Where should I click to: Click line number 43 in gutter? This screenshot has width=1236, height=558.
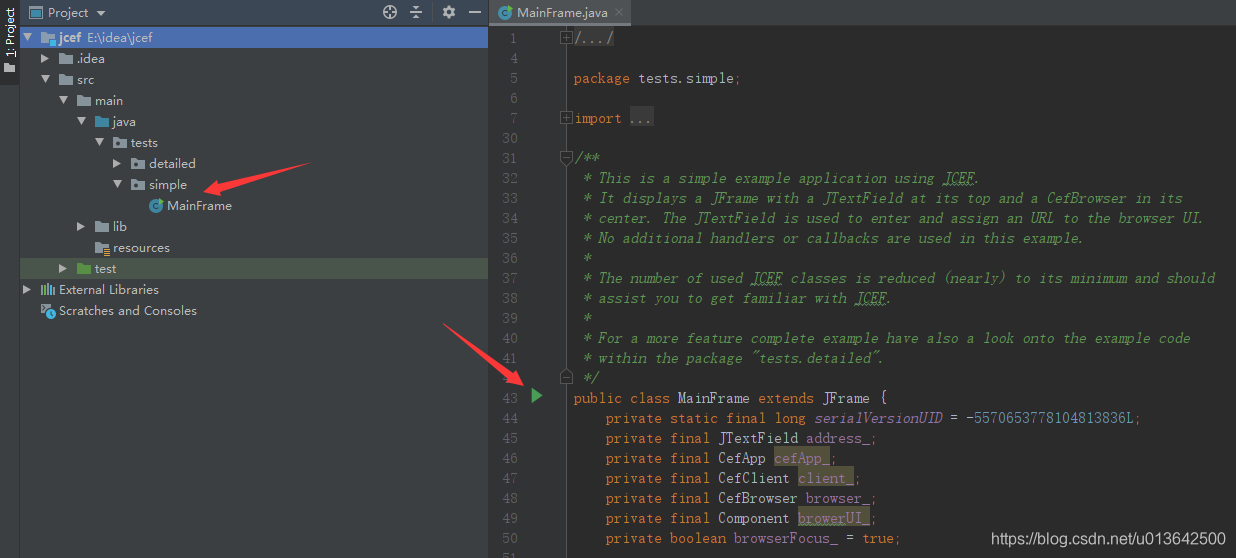click(x=511, y=398)
